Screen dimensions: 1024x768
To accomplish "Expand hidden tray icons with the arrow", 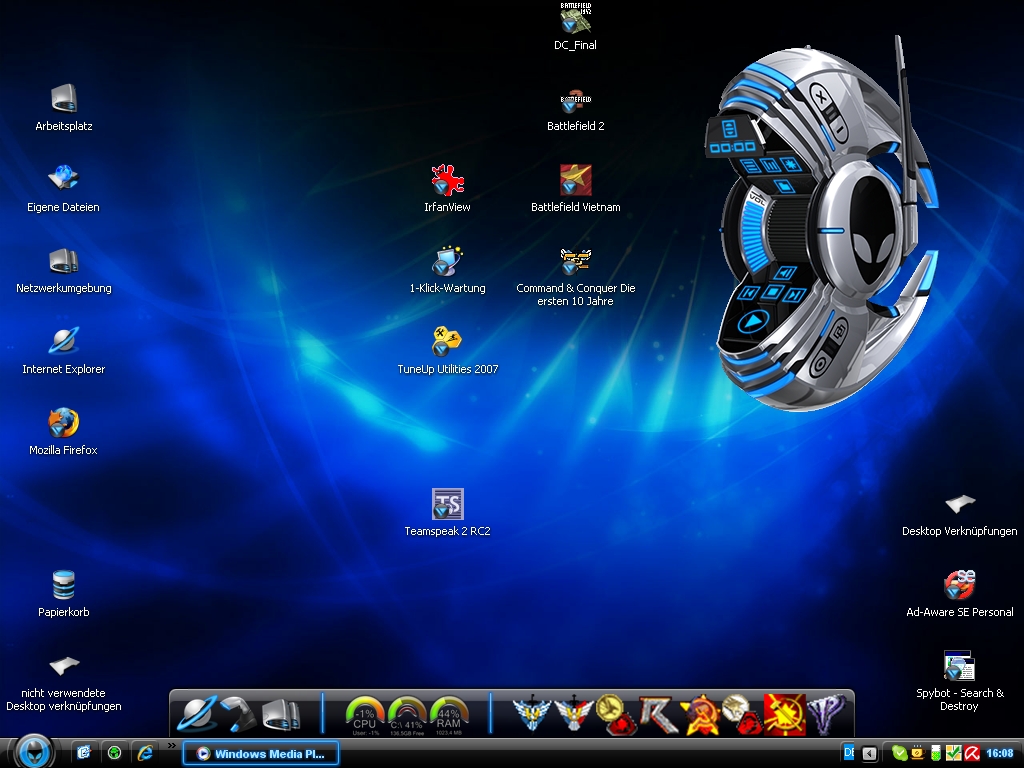I will pyautogui.click(x=869, y=754).
